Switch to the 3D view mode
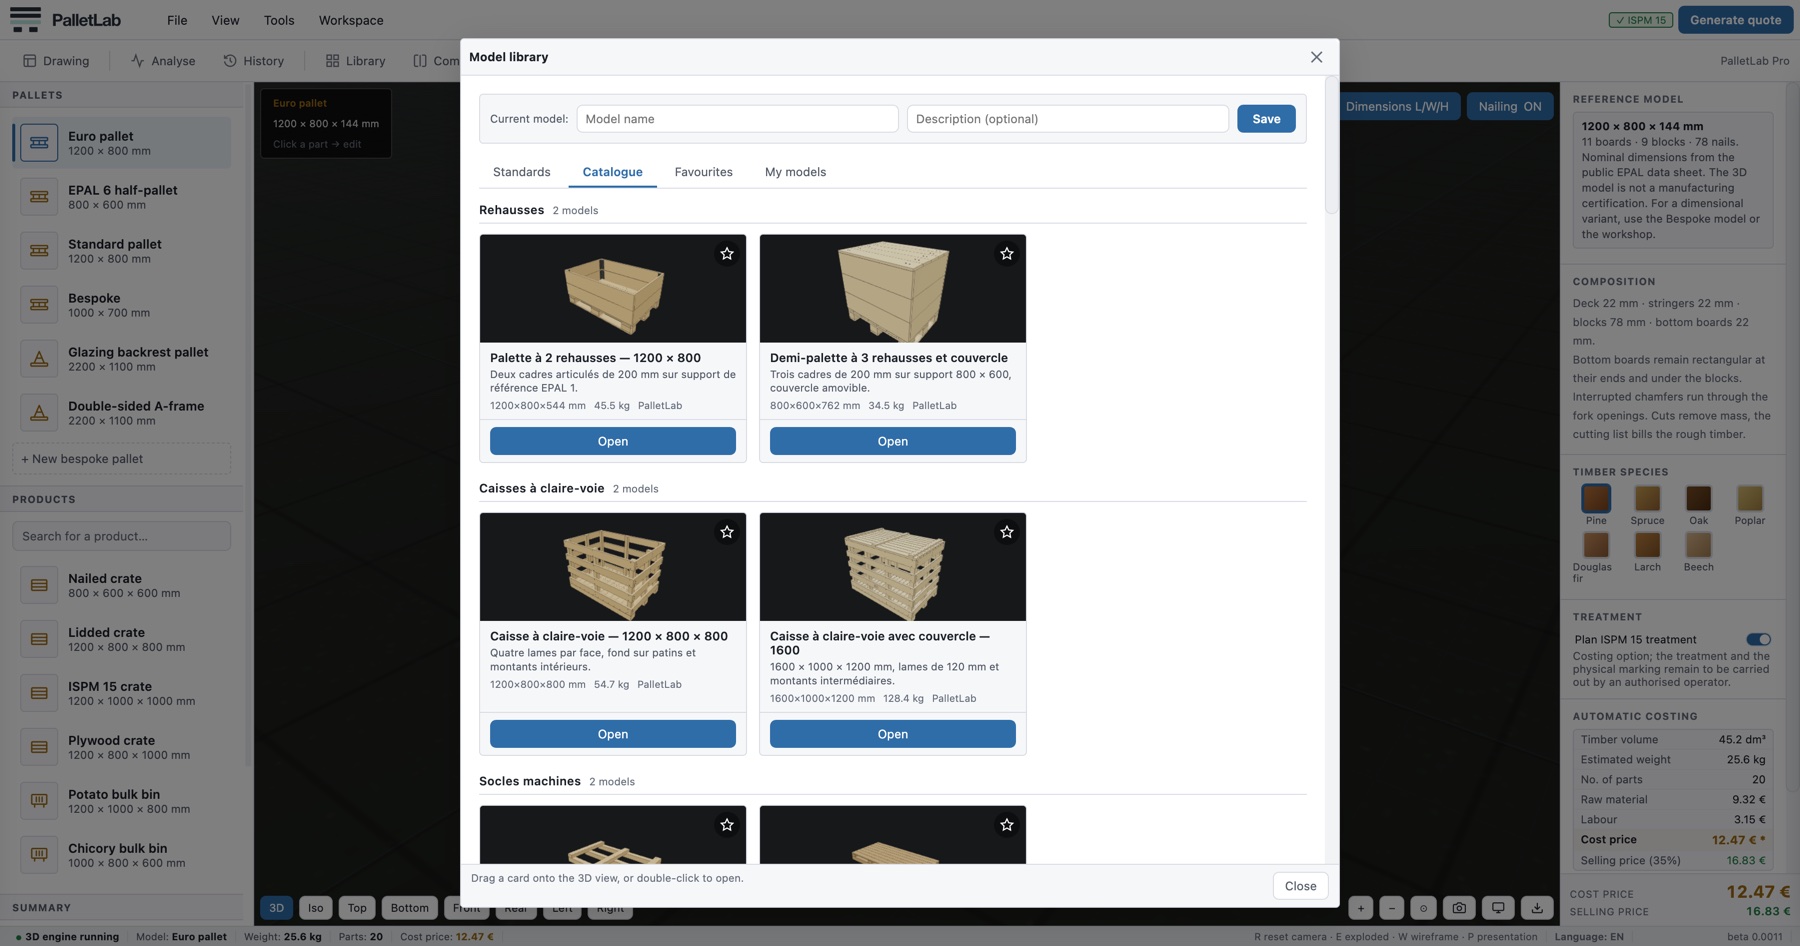This screenshot has width=1800, height=946. pyautogui.click(x=277, y=908)
